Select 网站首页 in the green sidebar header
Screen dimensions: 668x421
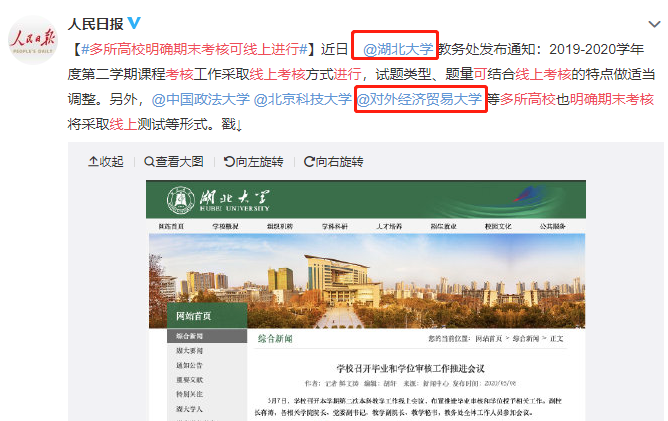(x=194, y=316)
